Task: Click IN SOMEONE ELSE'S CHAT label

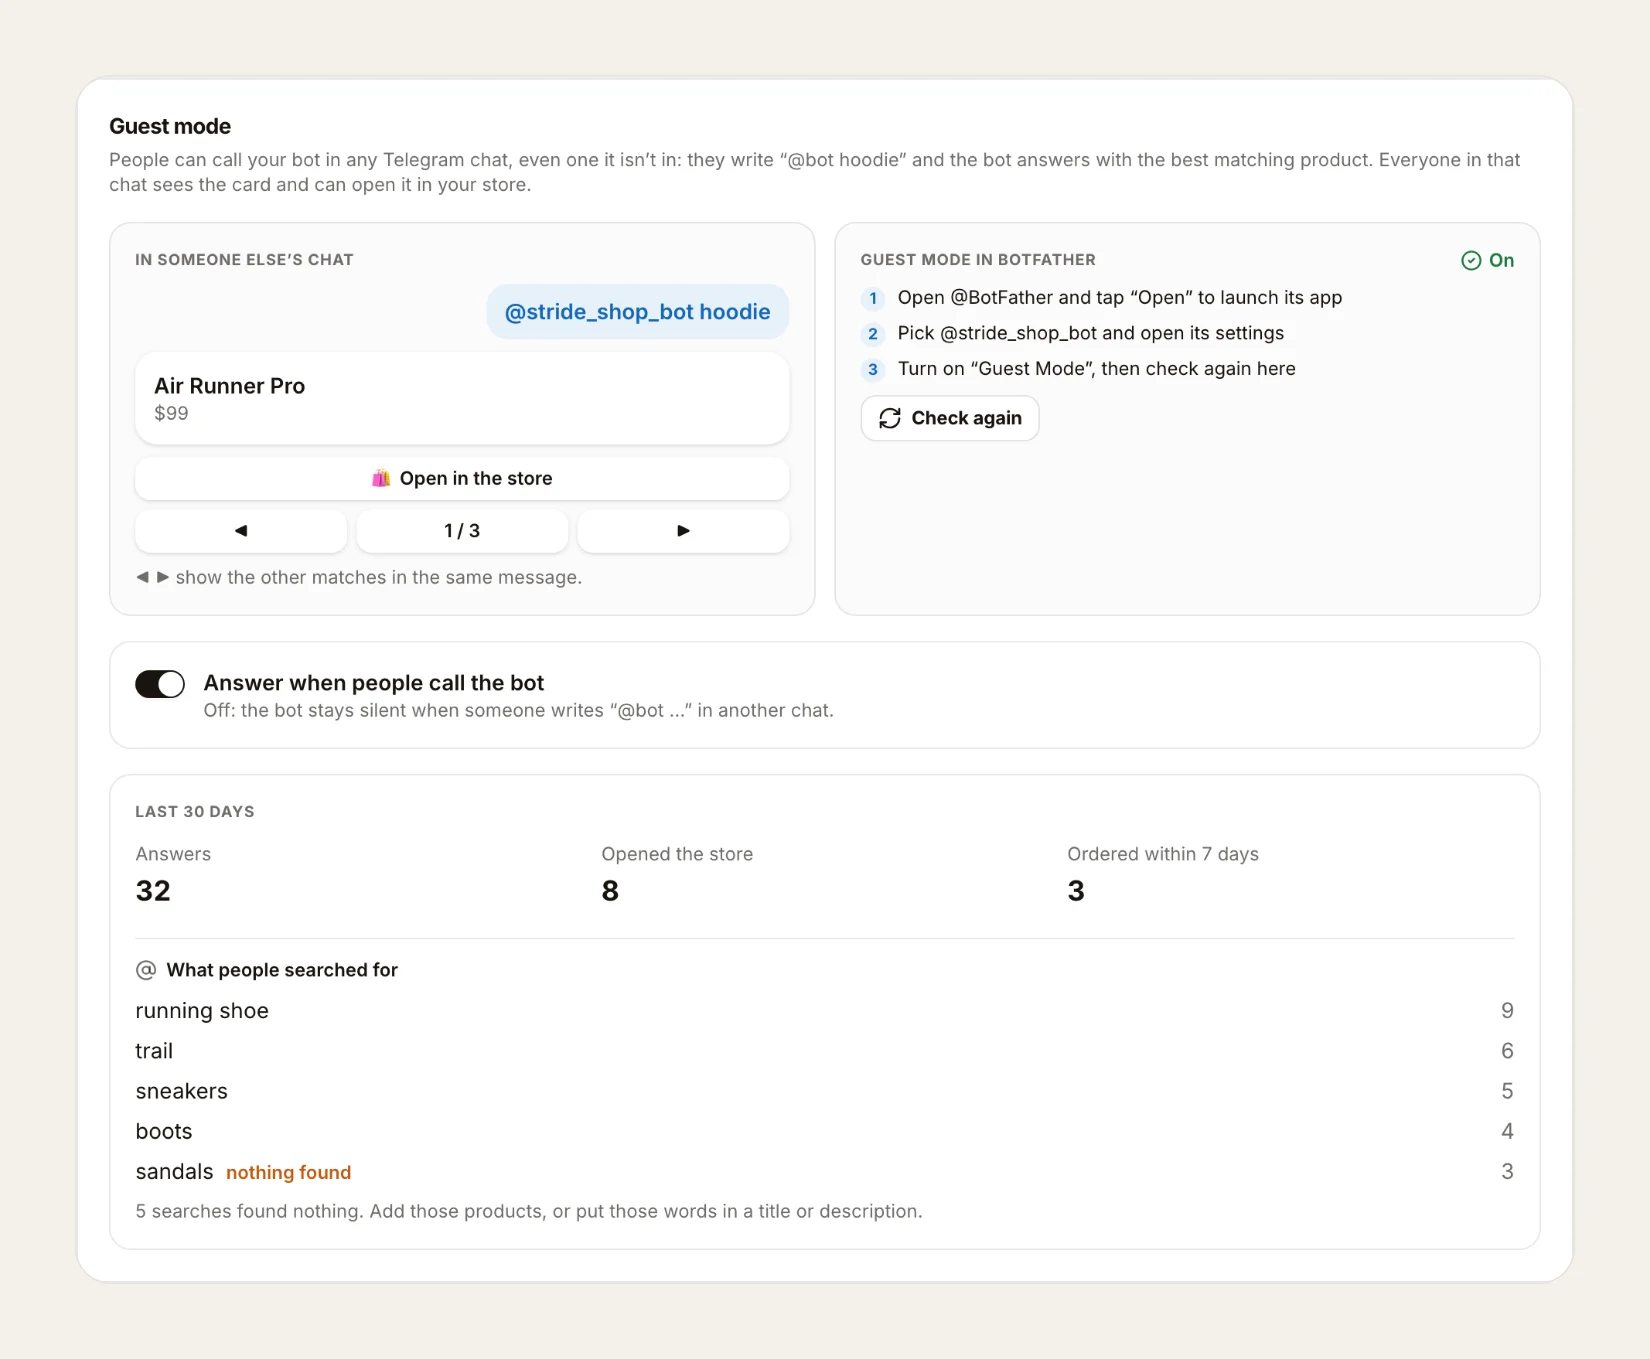Action: tap(244, 260)
